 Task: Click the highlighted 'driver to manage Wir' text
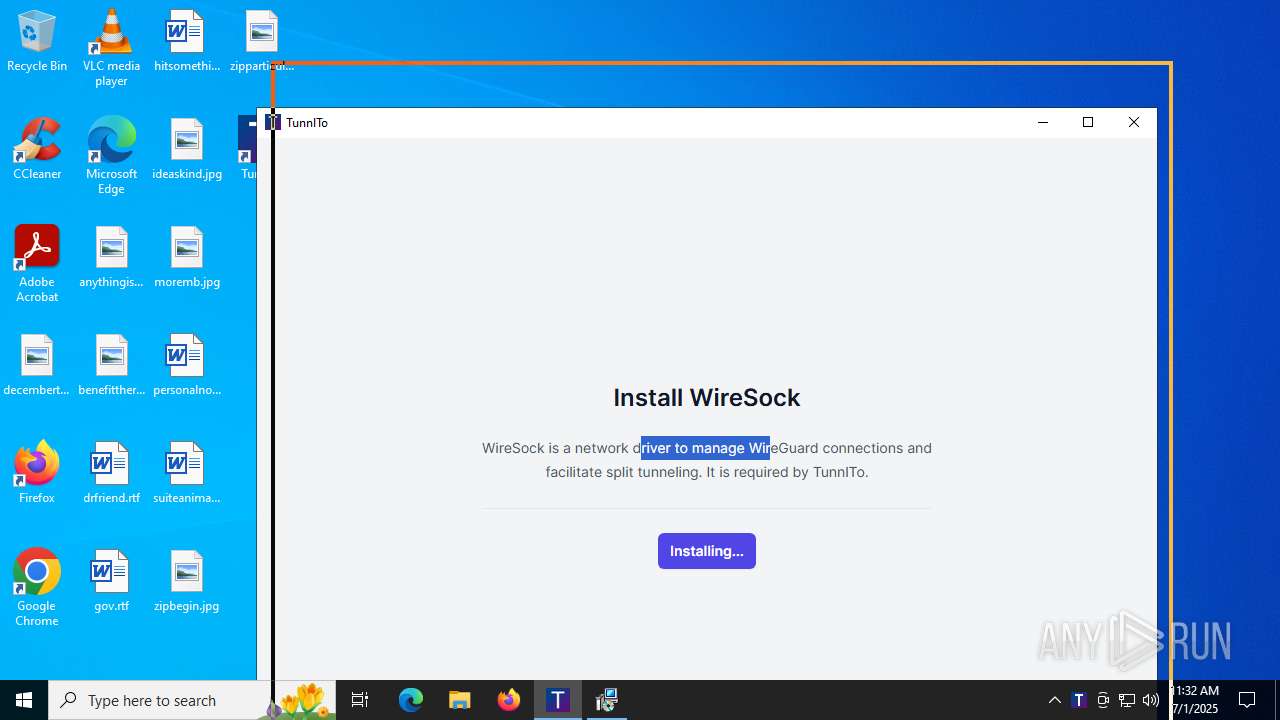705,448
